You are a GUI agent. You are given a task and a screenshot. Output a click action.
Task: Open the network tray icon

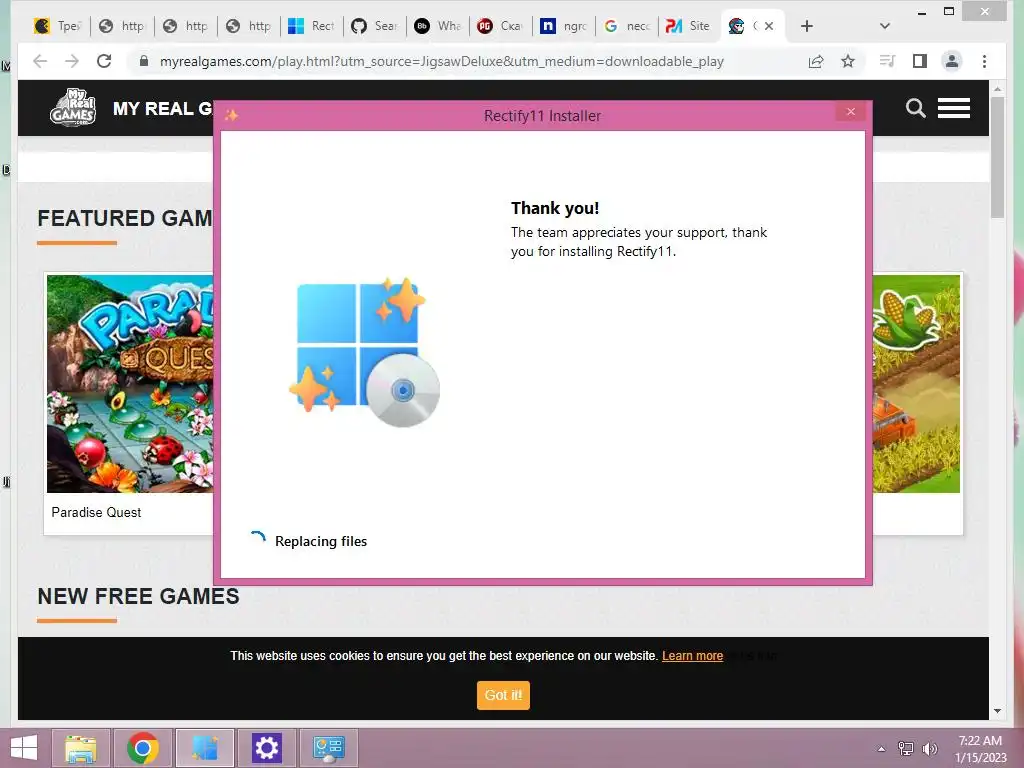[x=906, y=748]
